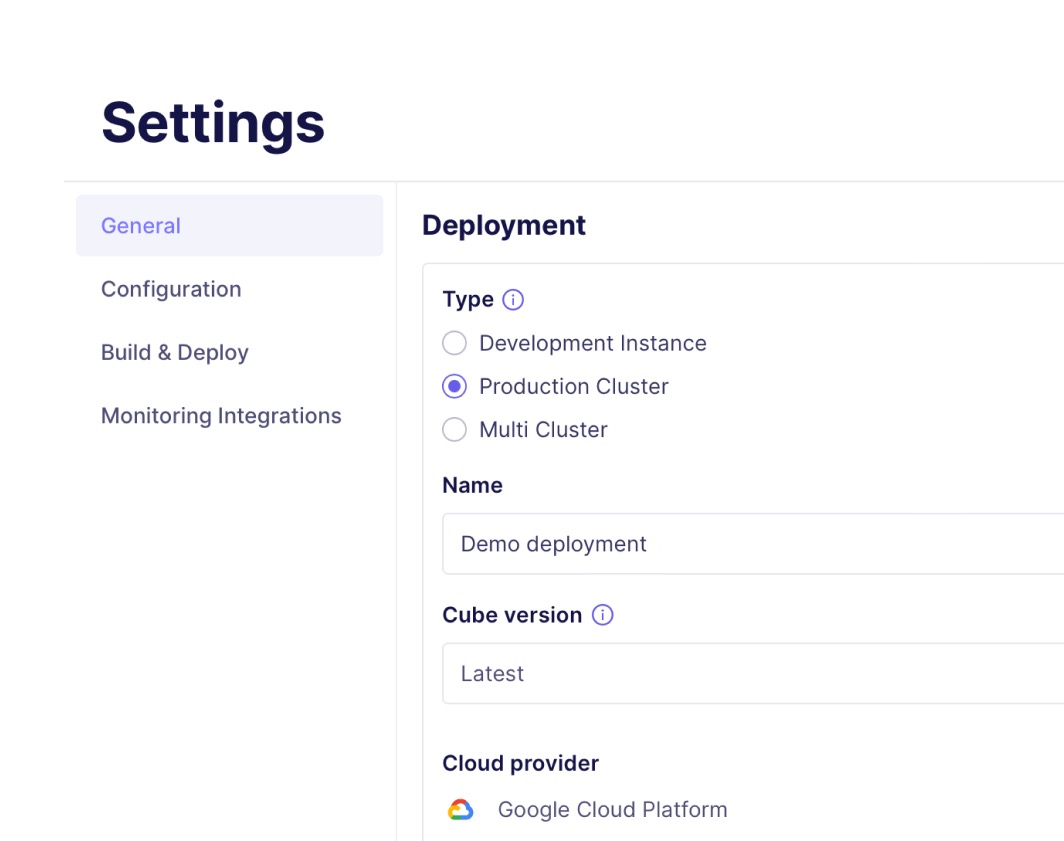The width and height of the screenshot is (1064, 841).
Task: Open the Type info tooltip
Action: 511,299
